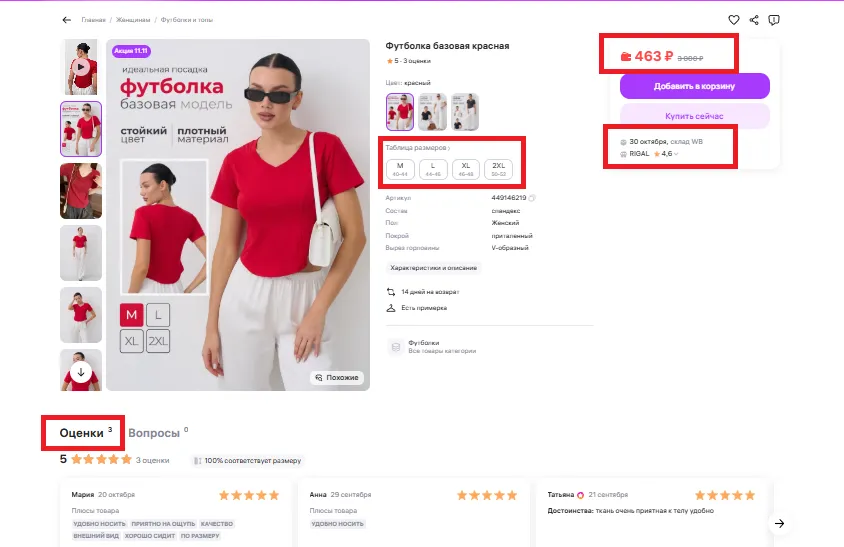
Task: Click Купить сейчас button
Action: point(694,116)
